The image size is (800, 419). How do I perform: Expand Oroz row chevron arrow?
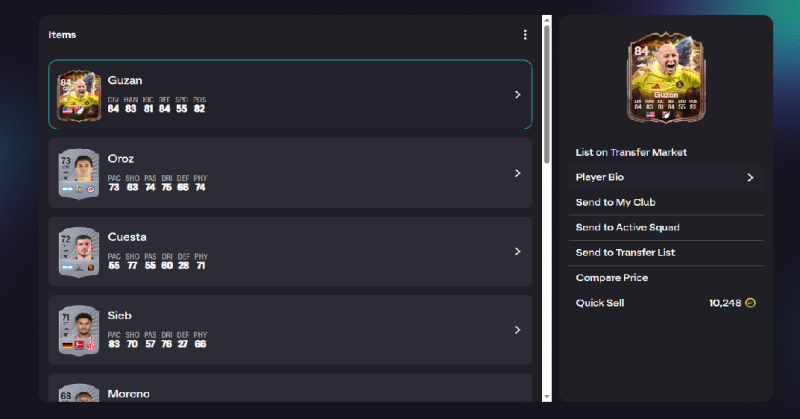click(x=517, y=173)
